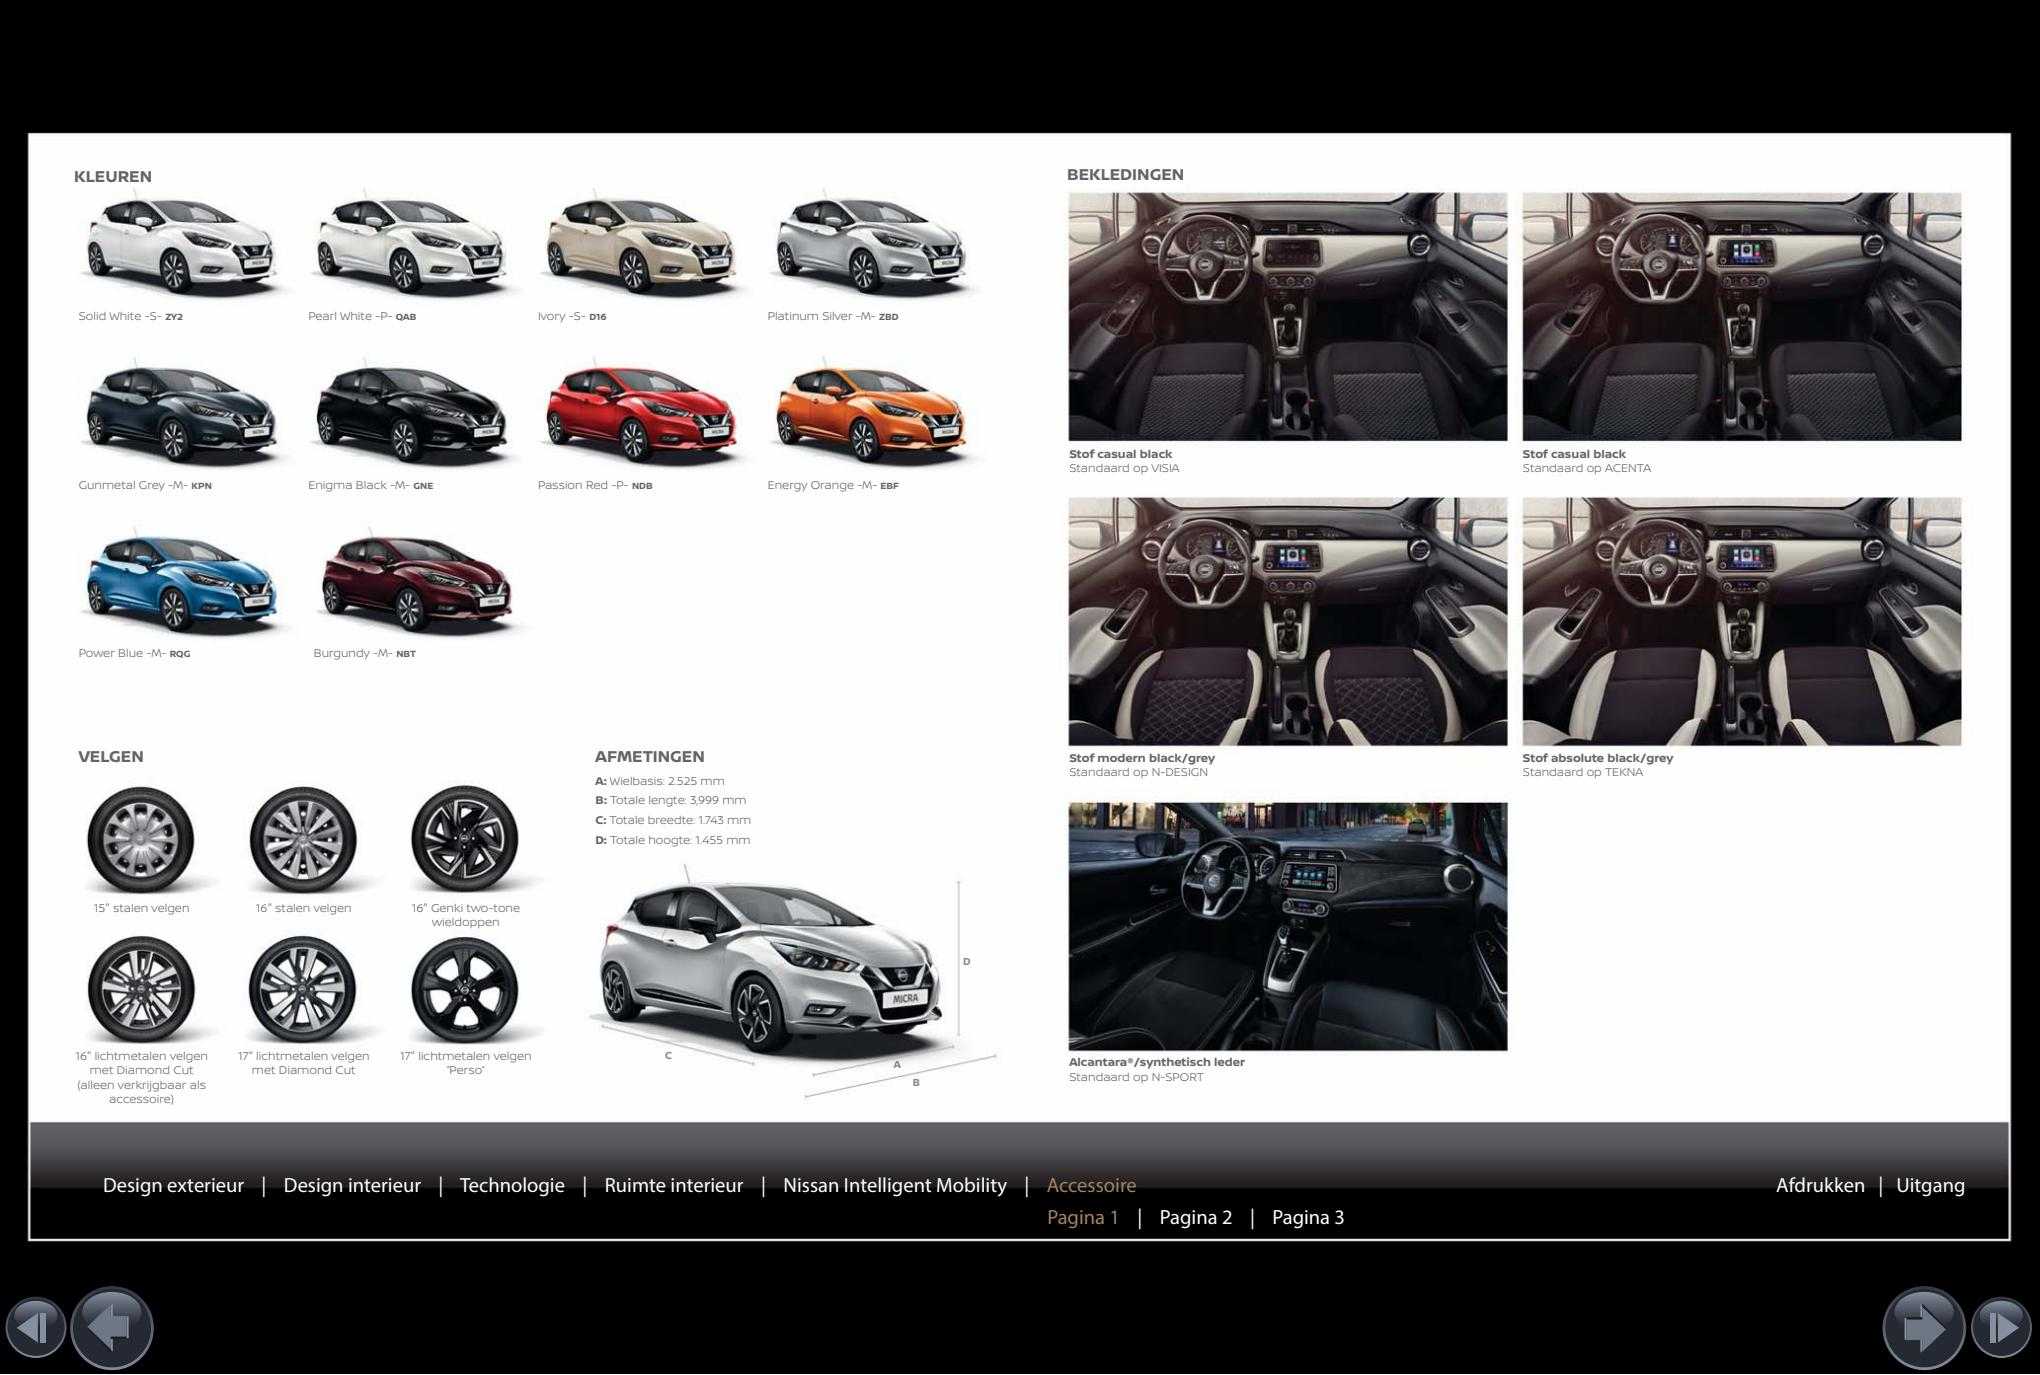Open Ruimte interieur section

(x=674, y=1185)
